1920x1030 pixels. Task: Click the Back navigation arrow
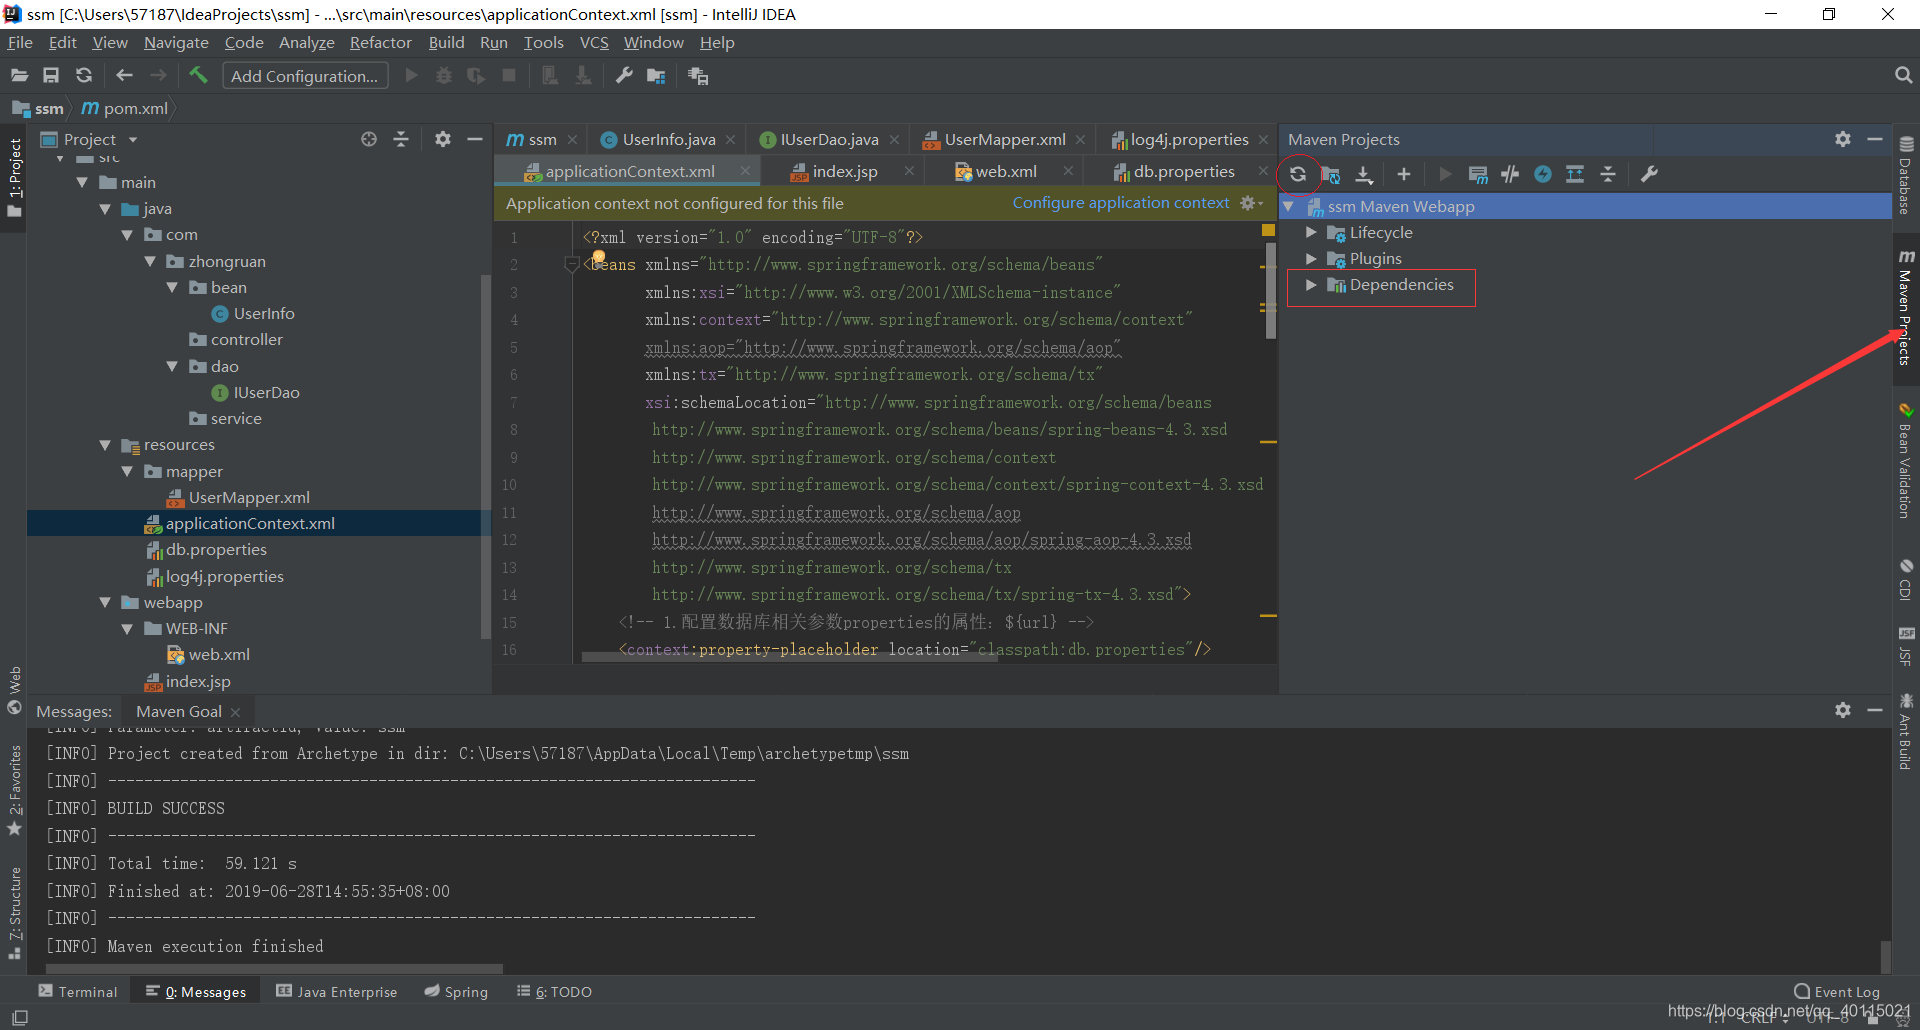coord(124,76)
